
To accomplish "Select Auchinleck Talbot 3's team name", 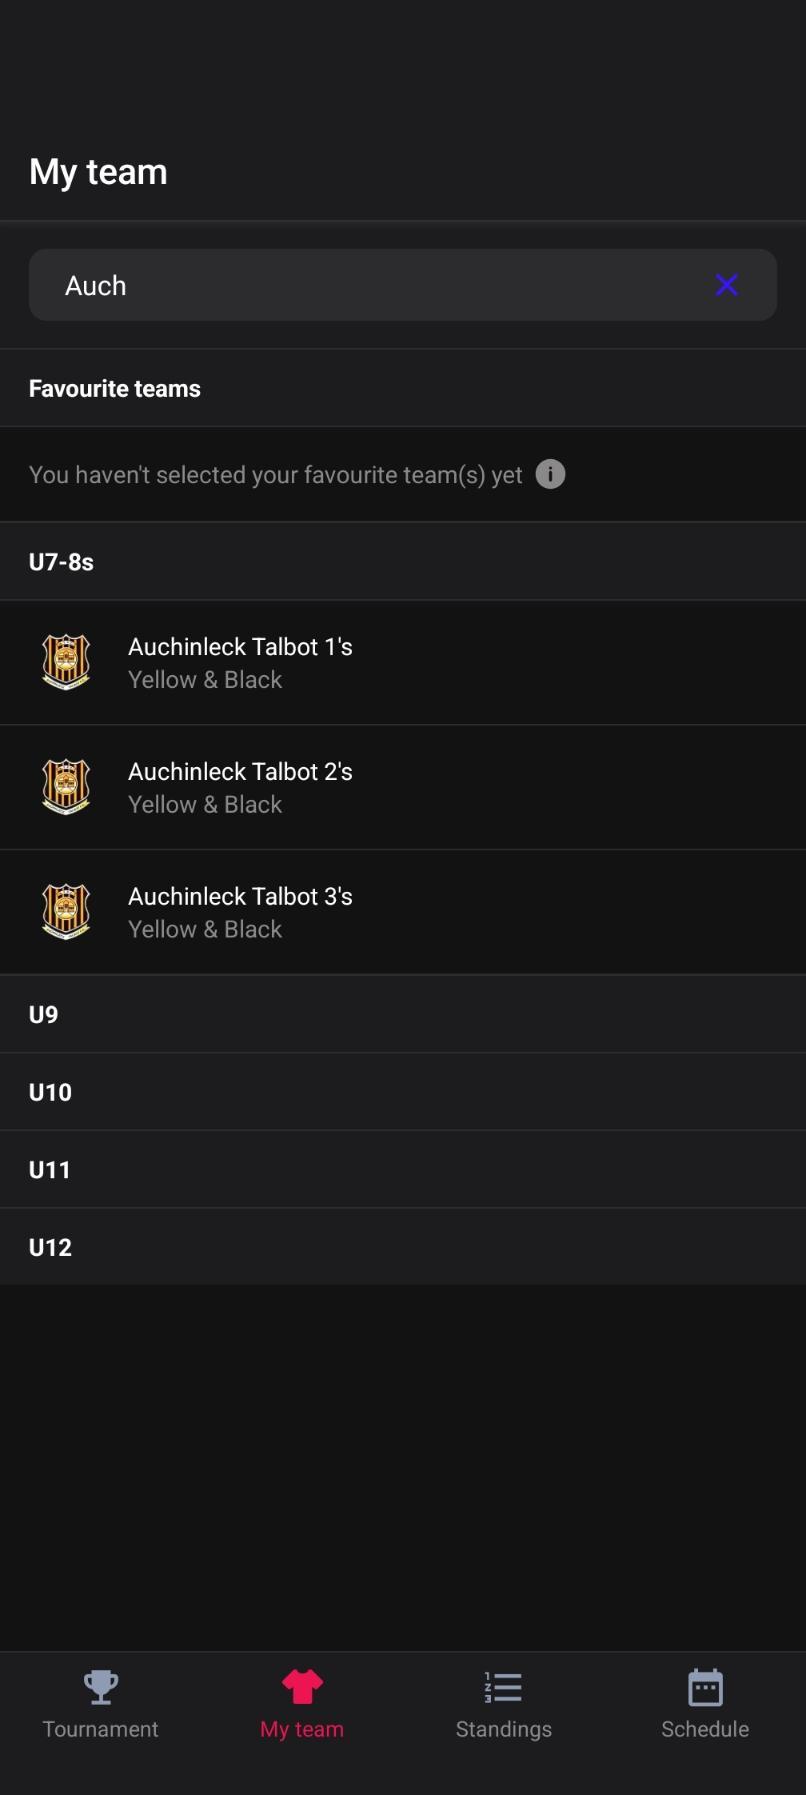I will [240, 897].
